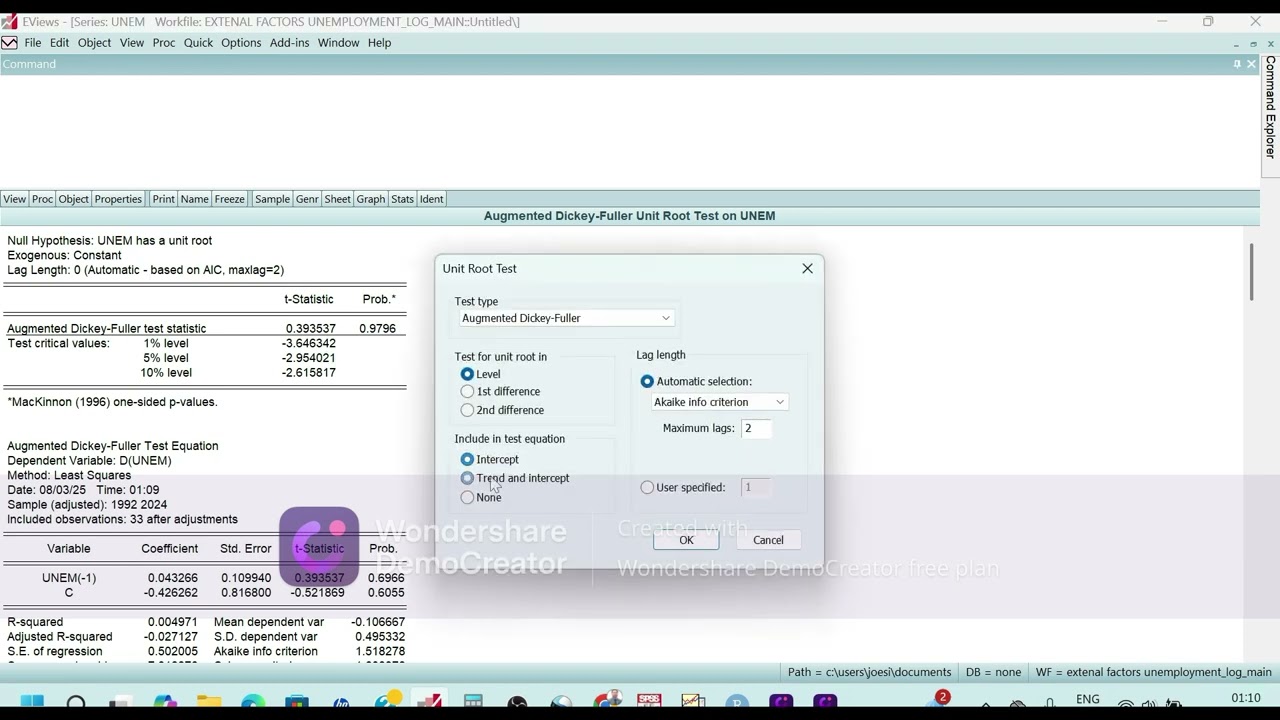Screen dimensions: 1280x720
Task: Click Object button on series toolbar
Action: point(73,199)
